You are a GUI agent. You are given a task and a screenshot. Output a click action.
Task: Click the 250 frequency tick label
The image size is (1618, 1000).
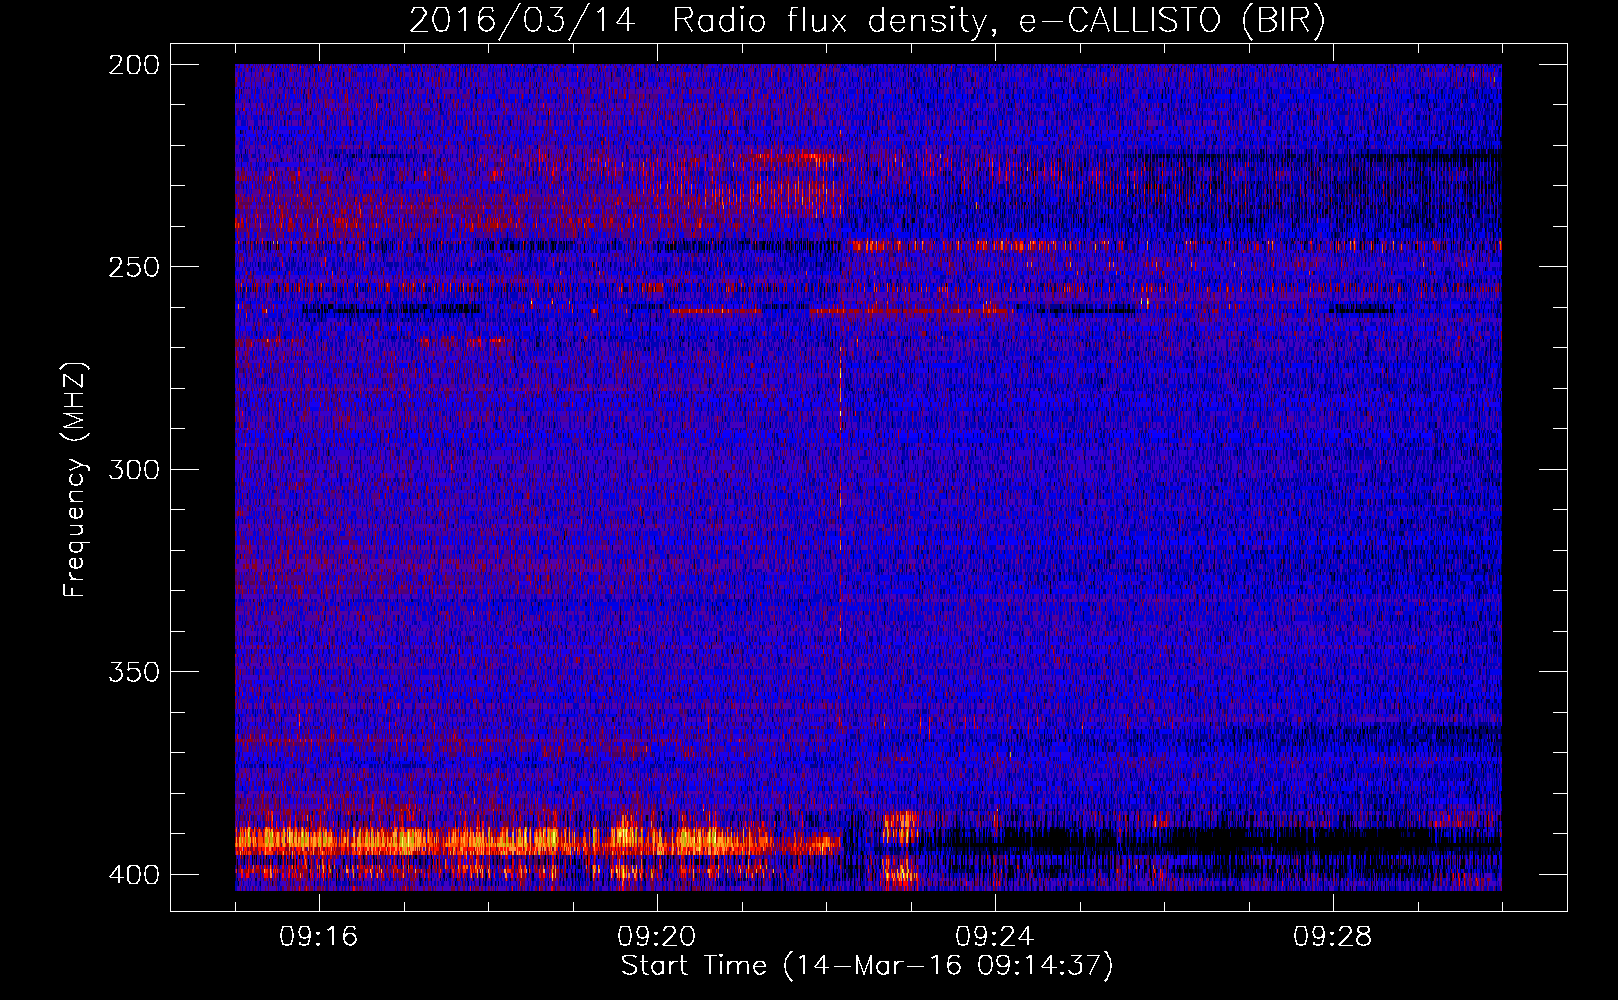pos(134,267)
